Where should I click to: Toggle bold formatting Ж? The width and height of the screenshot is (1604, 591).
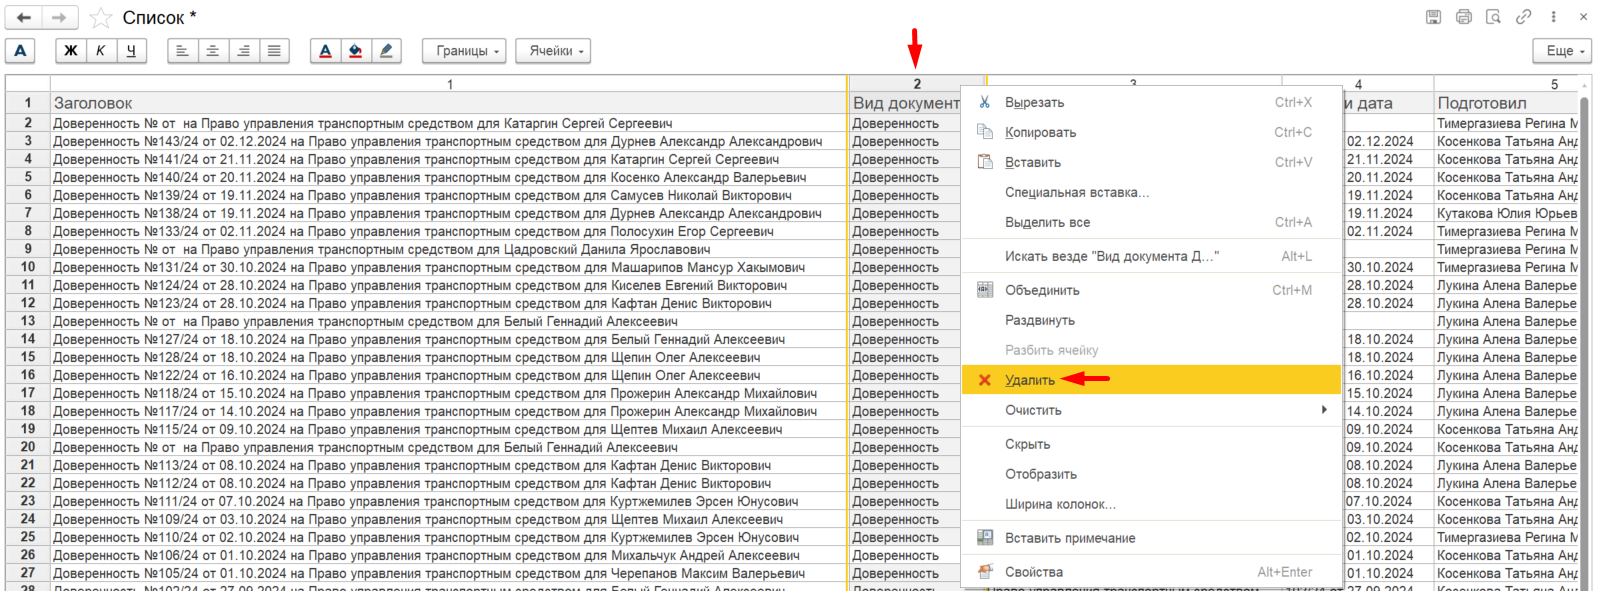click(x=71, y=50)
